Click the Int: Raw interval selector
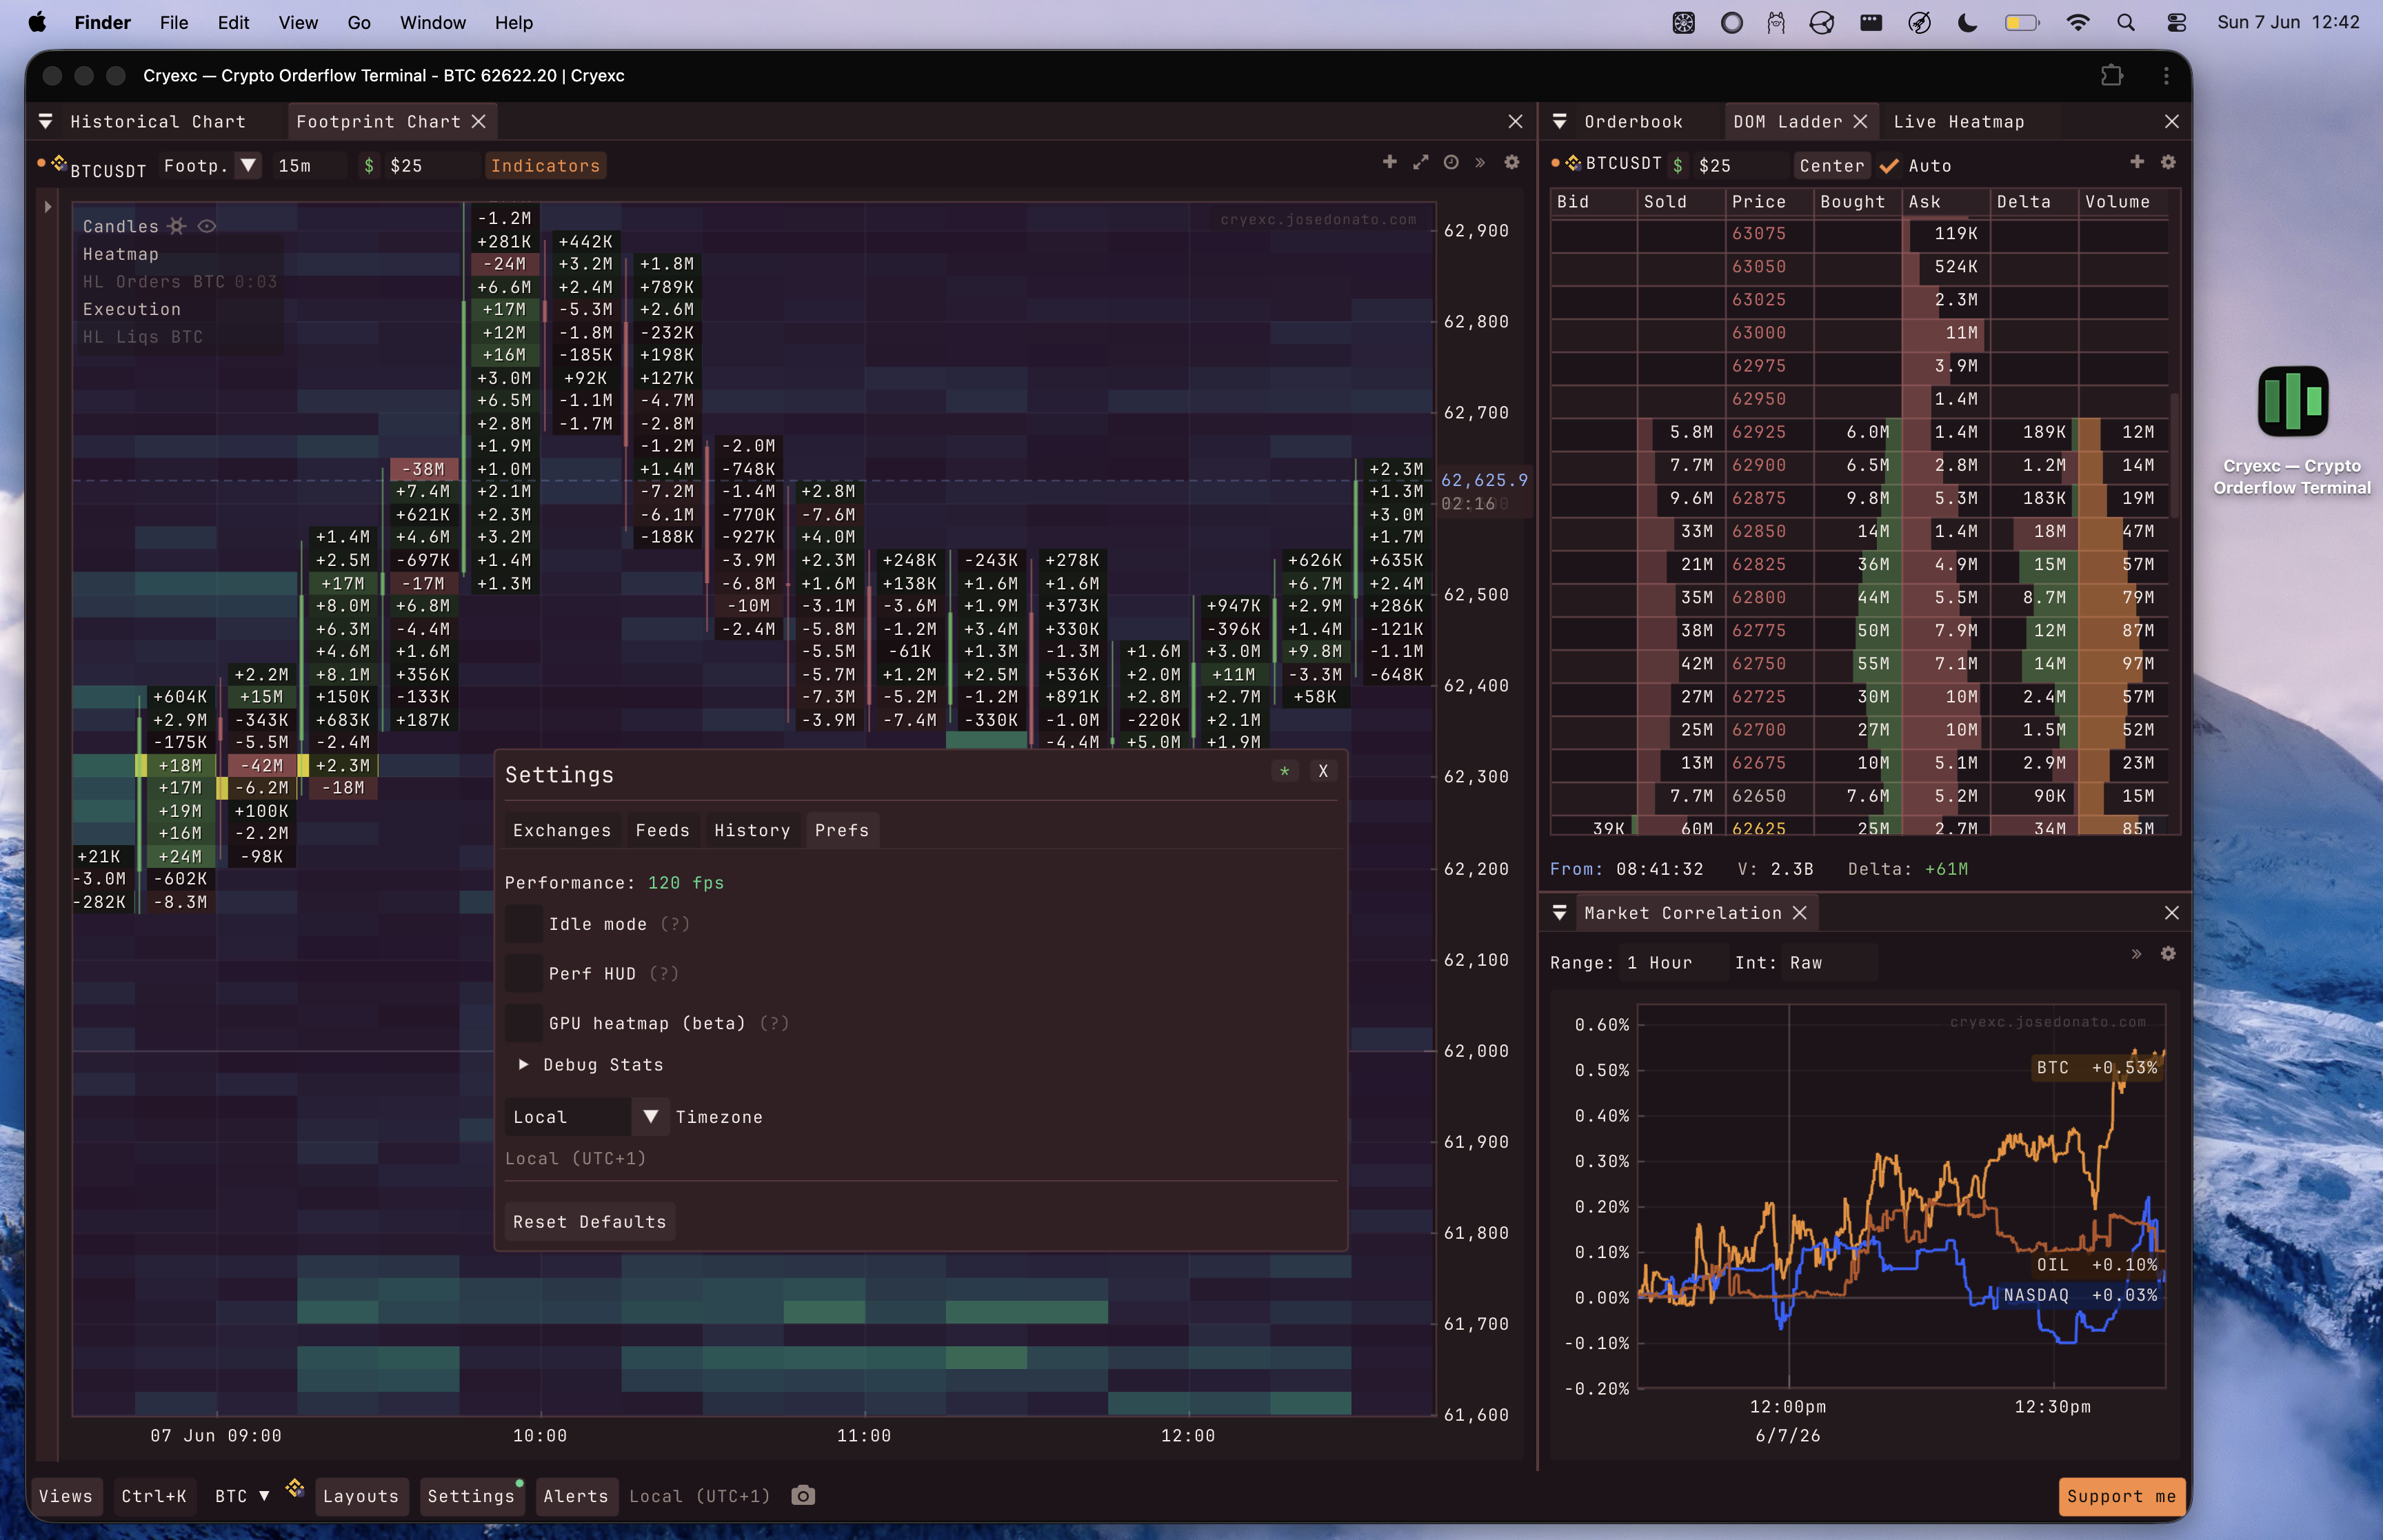2383x1540 pixels. pyautogui.click(x=1828, y=963)
